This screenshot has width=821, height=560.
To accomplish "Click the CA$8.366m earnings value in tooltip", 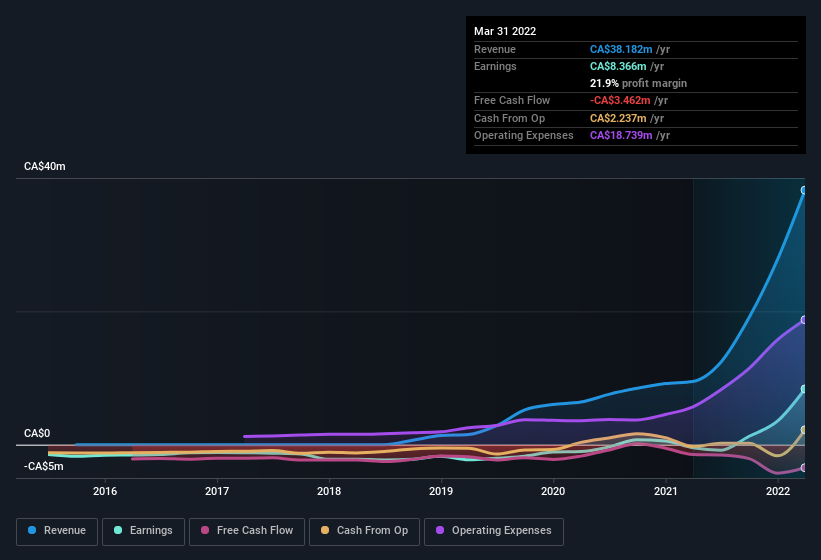I will click(x=618, y=66).
